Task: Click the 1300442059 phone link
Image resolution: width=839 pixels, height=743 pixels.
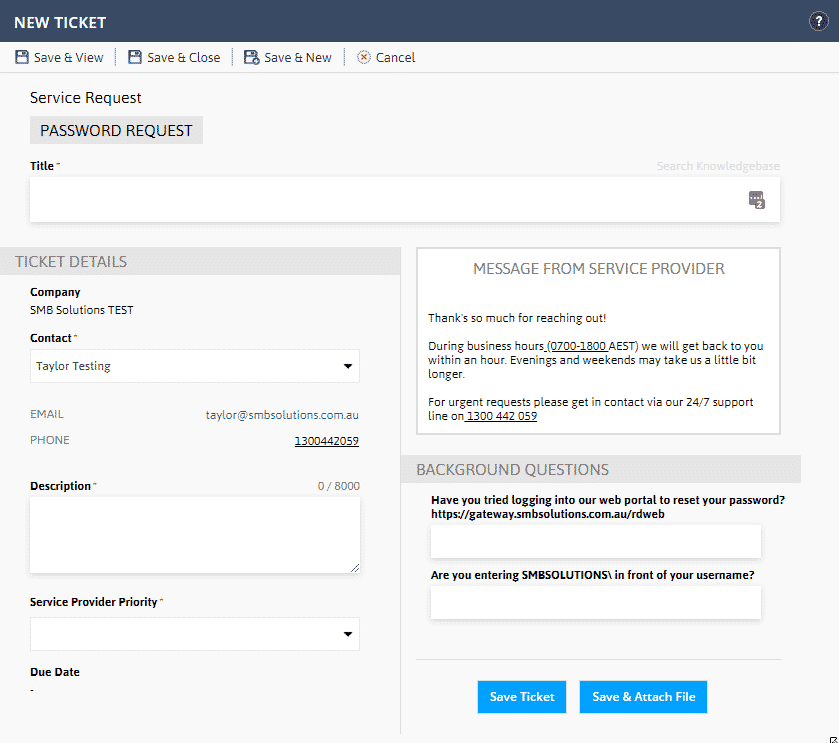Action: [326, 441]
